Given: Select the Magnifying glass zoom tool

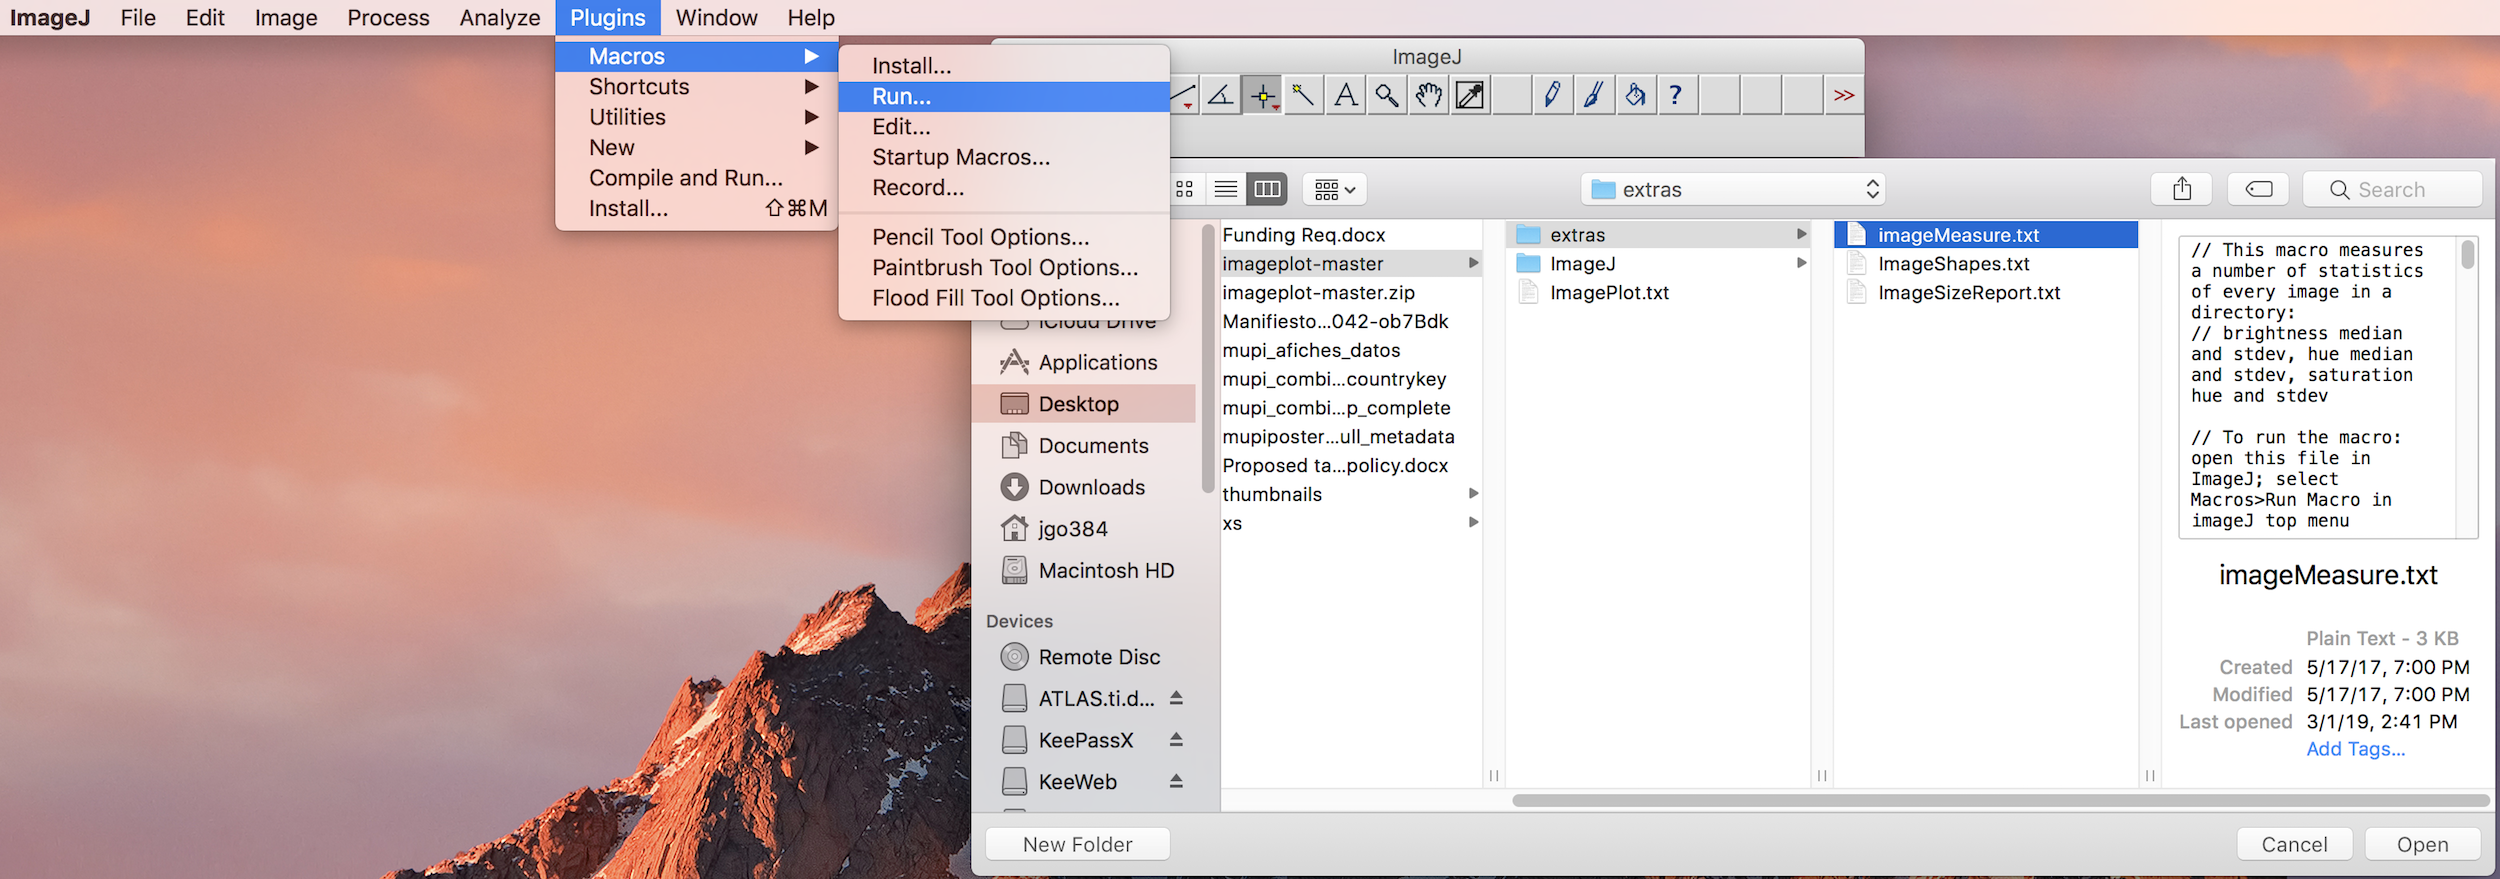Looking at the screenshot, I should pos(1387,96).
